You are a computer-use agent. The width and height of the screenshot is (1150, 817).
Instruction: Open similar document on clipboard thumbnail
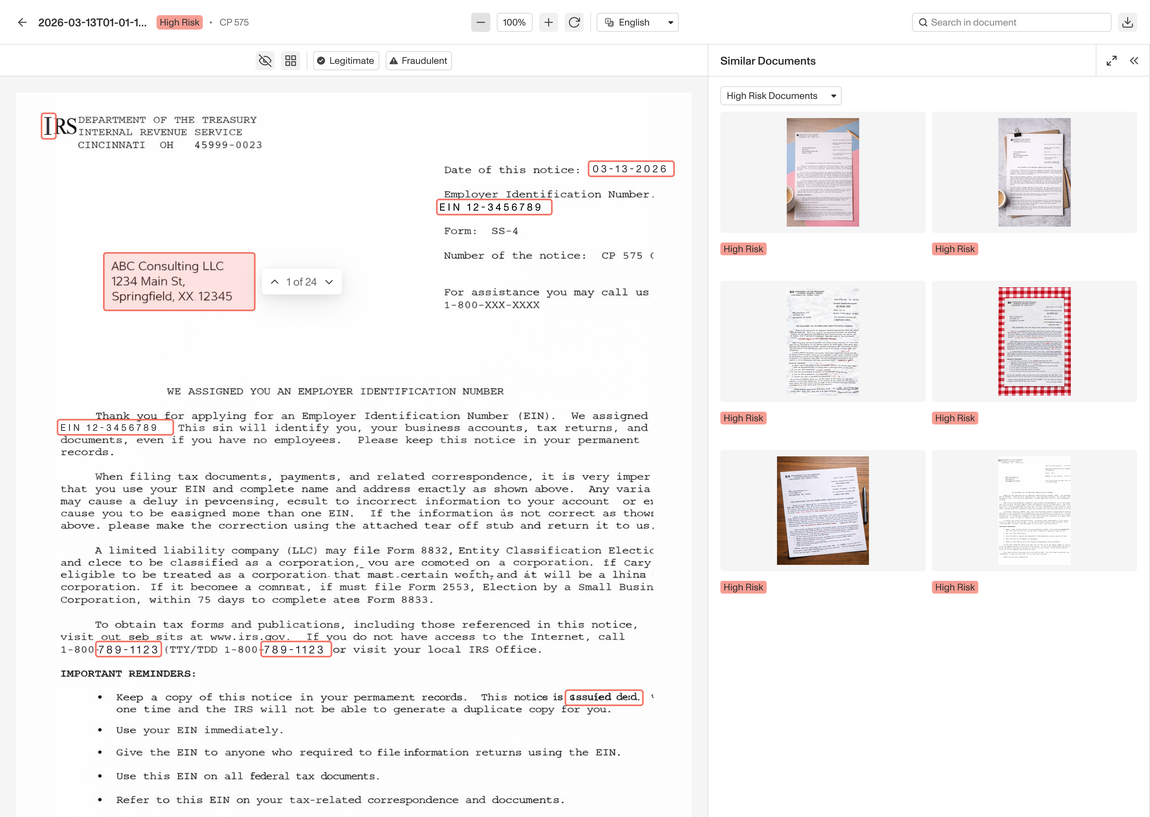tap(1034, 172)
